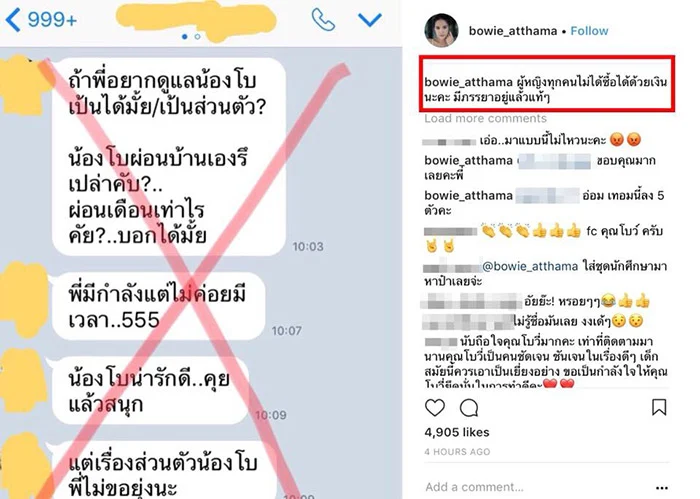The height and width of the screenshot is (499, 700).
Task: Save the post with the bookmark icon
Action: (x=659, y=407)
